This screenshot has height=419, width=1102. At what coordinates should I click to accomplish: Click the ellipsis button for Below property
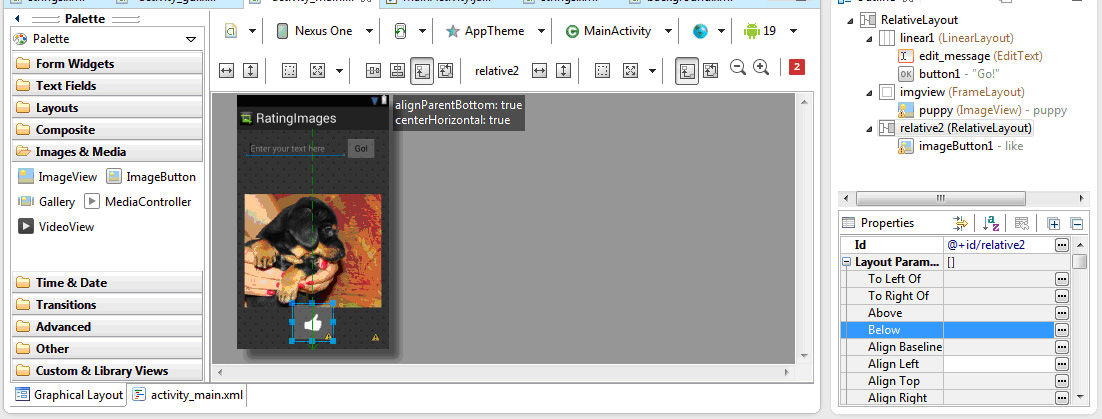tap(1061, 330)
